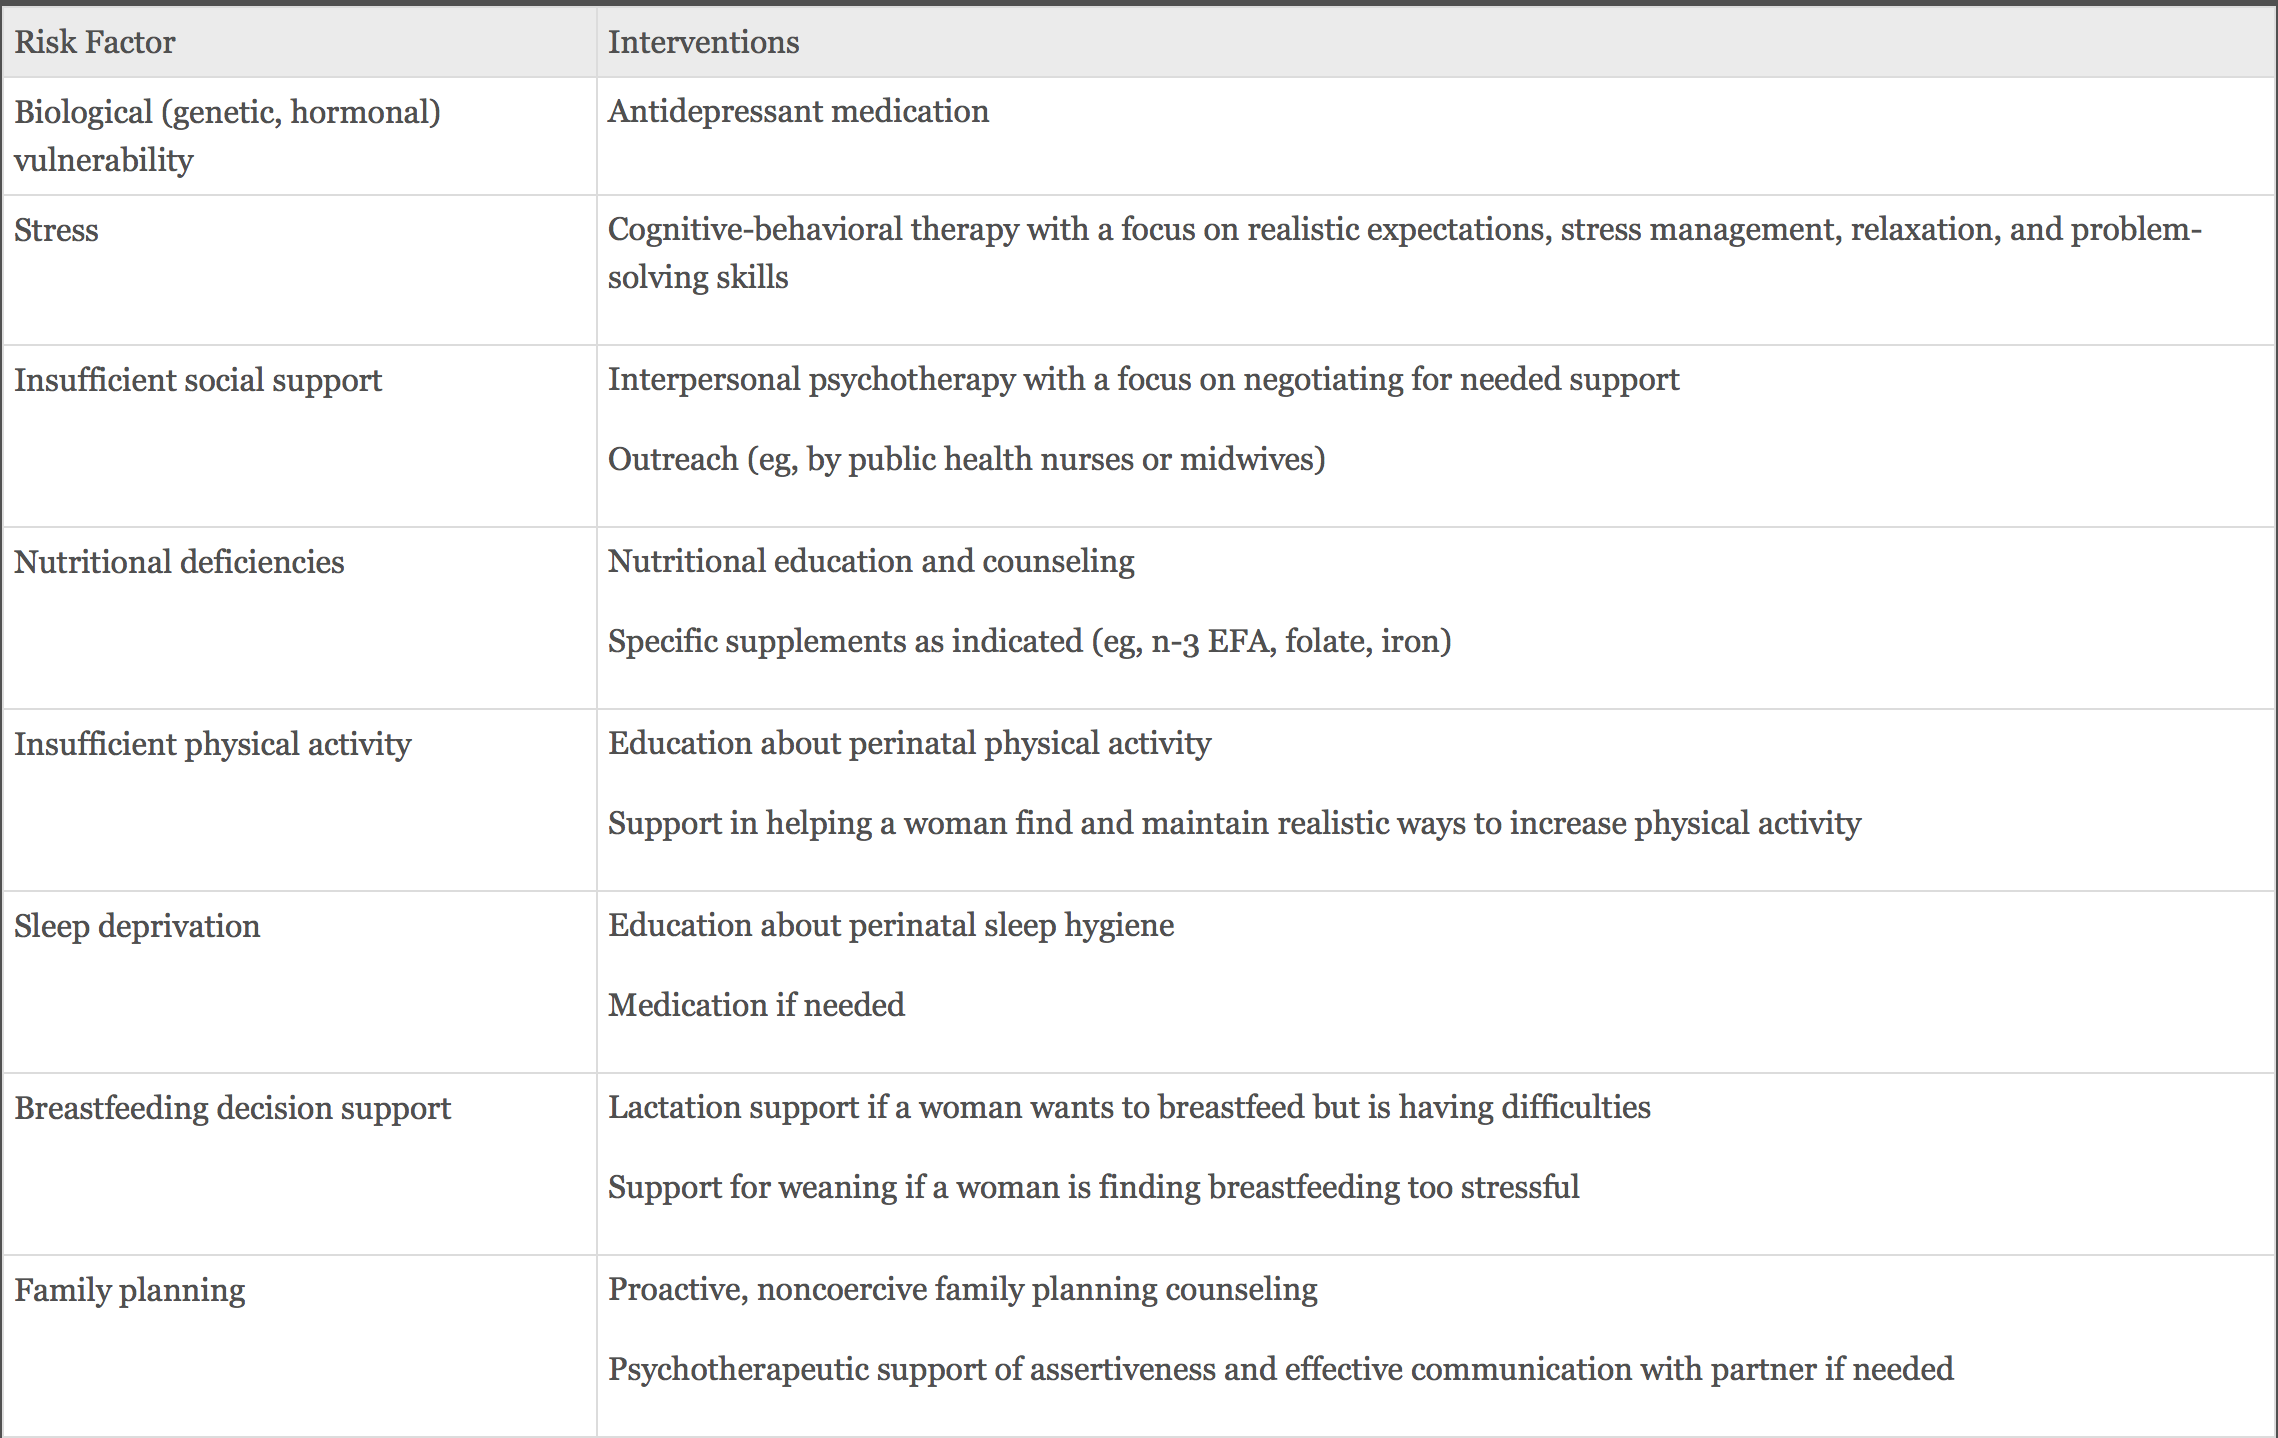The image size is (2278, 1438).
Task: Select the "Sleep deprivation" cell
Action: [137, 926]
